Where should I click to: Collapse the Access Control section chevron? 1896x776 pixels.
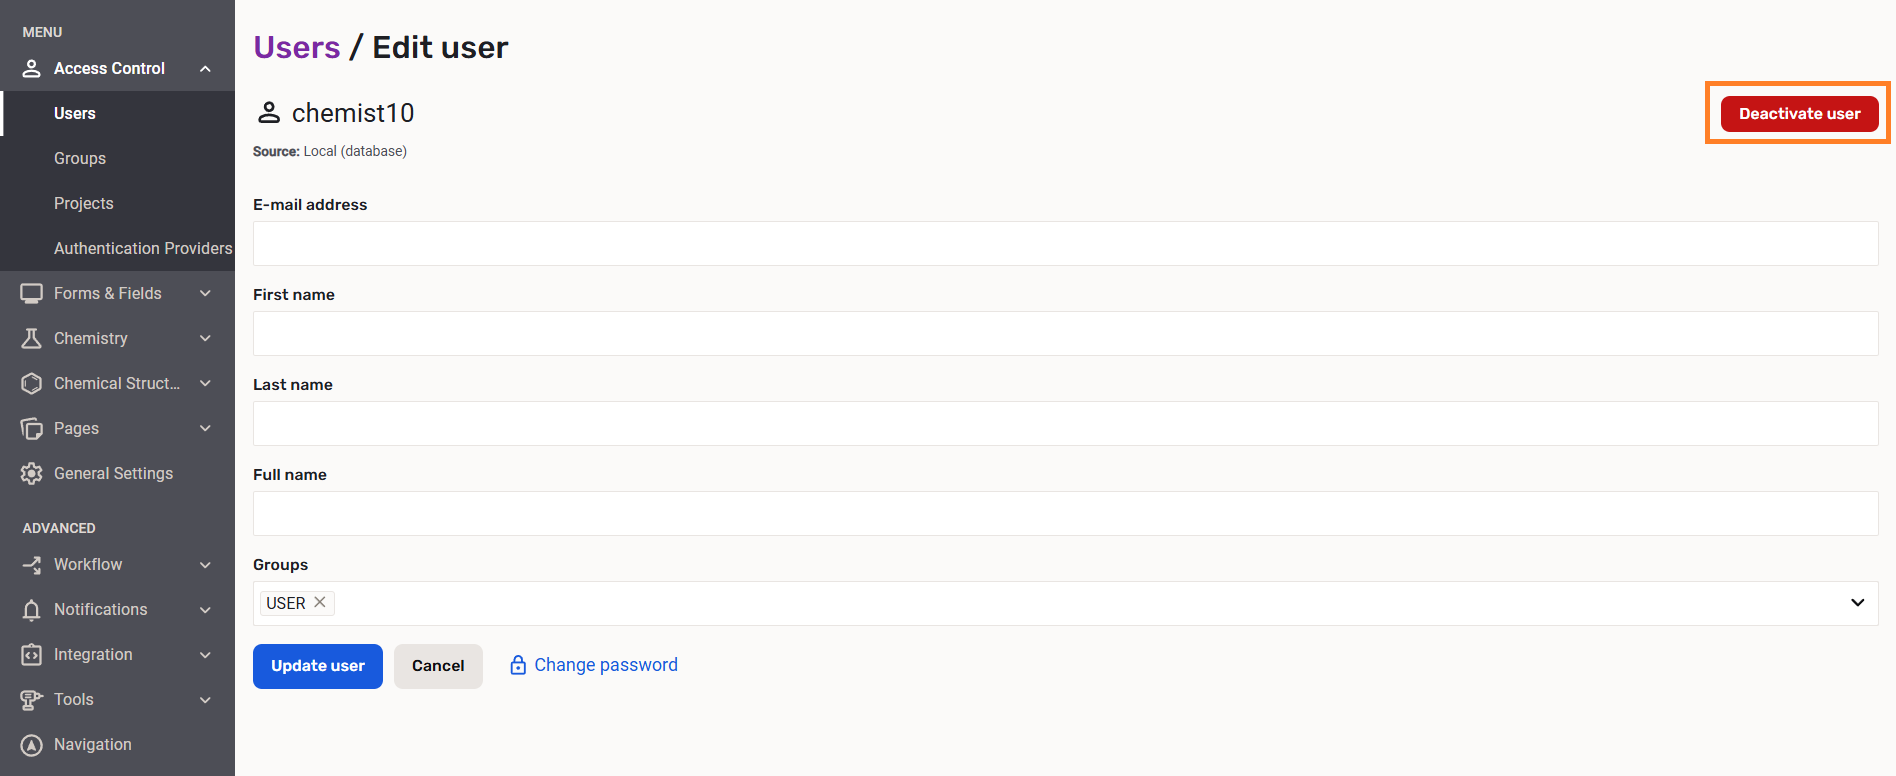[x=205, y=68]
